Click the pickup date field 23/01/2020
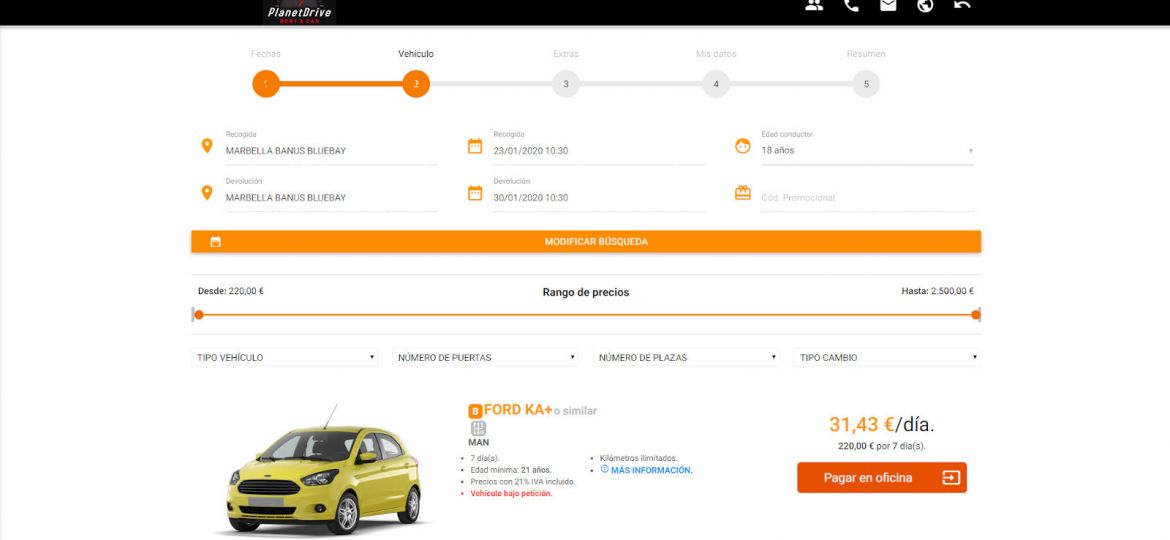Image resolution: width=1170 pixels, height=540 pixels. click(599, 151)
